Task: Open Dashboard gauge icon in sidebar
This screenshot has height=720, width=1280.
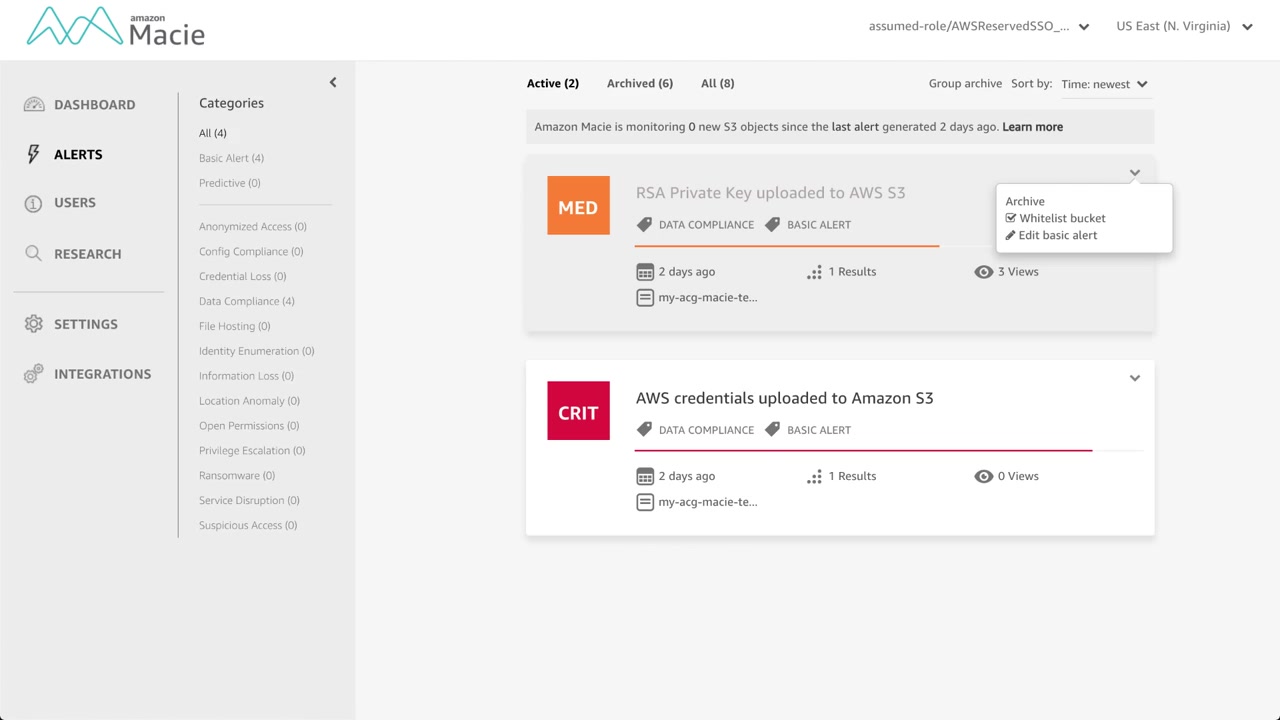Action: point(34,105)
